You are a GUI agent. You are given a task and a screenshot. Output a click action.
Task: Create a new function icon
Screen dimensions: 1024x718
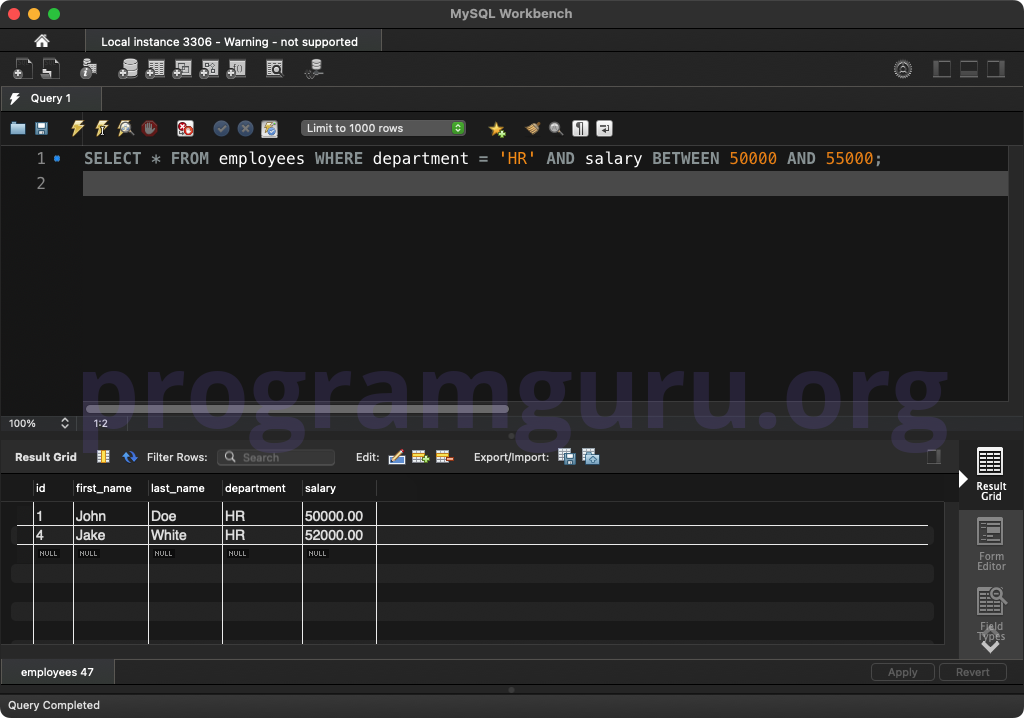coord(236,69)
